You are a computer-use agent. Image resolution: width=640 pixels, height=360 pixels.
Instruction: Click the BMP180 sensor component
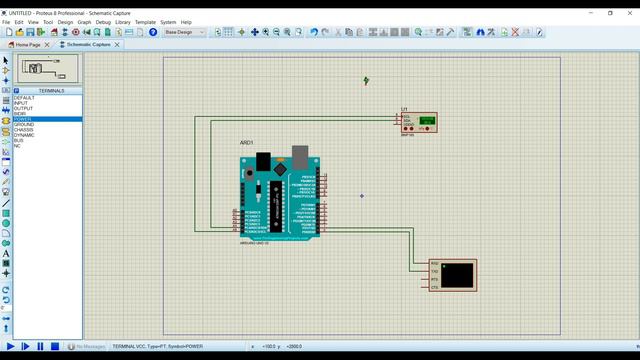coord(419,122)
